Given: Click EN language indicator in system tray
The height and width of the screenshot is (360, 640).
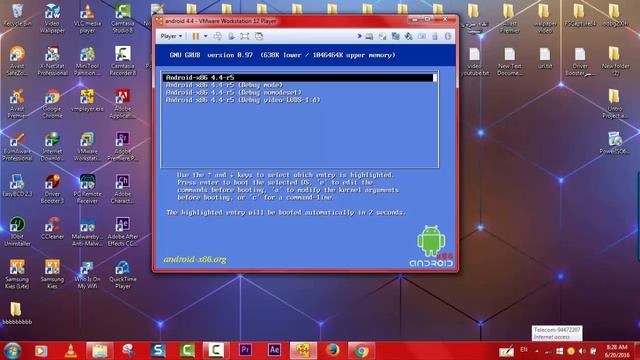Looking at the screenshot, I should point(524,350).
